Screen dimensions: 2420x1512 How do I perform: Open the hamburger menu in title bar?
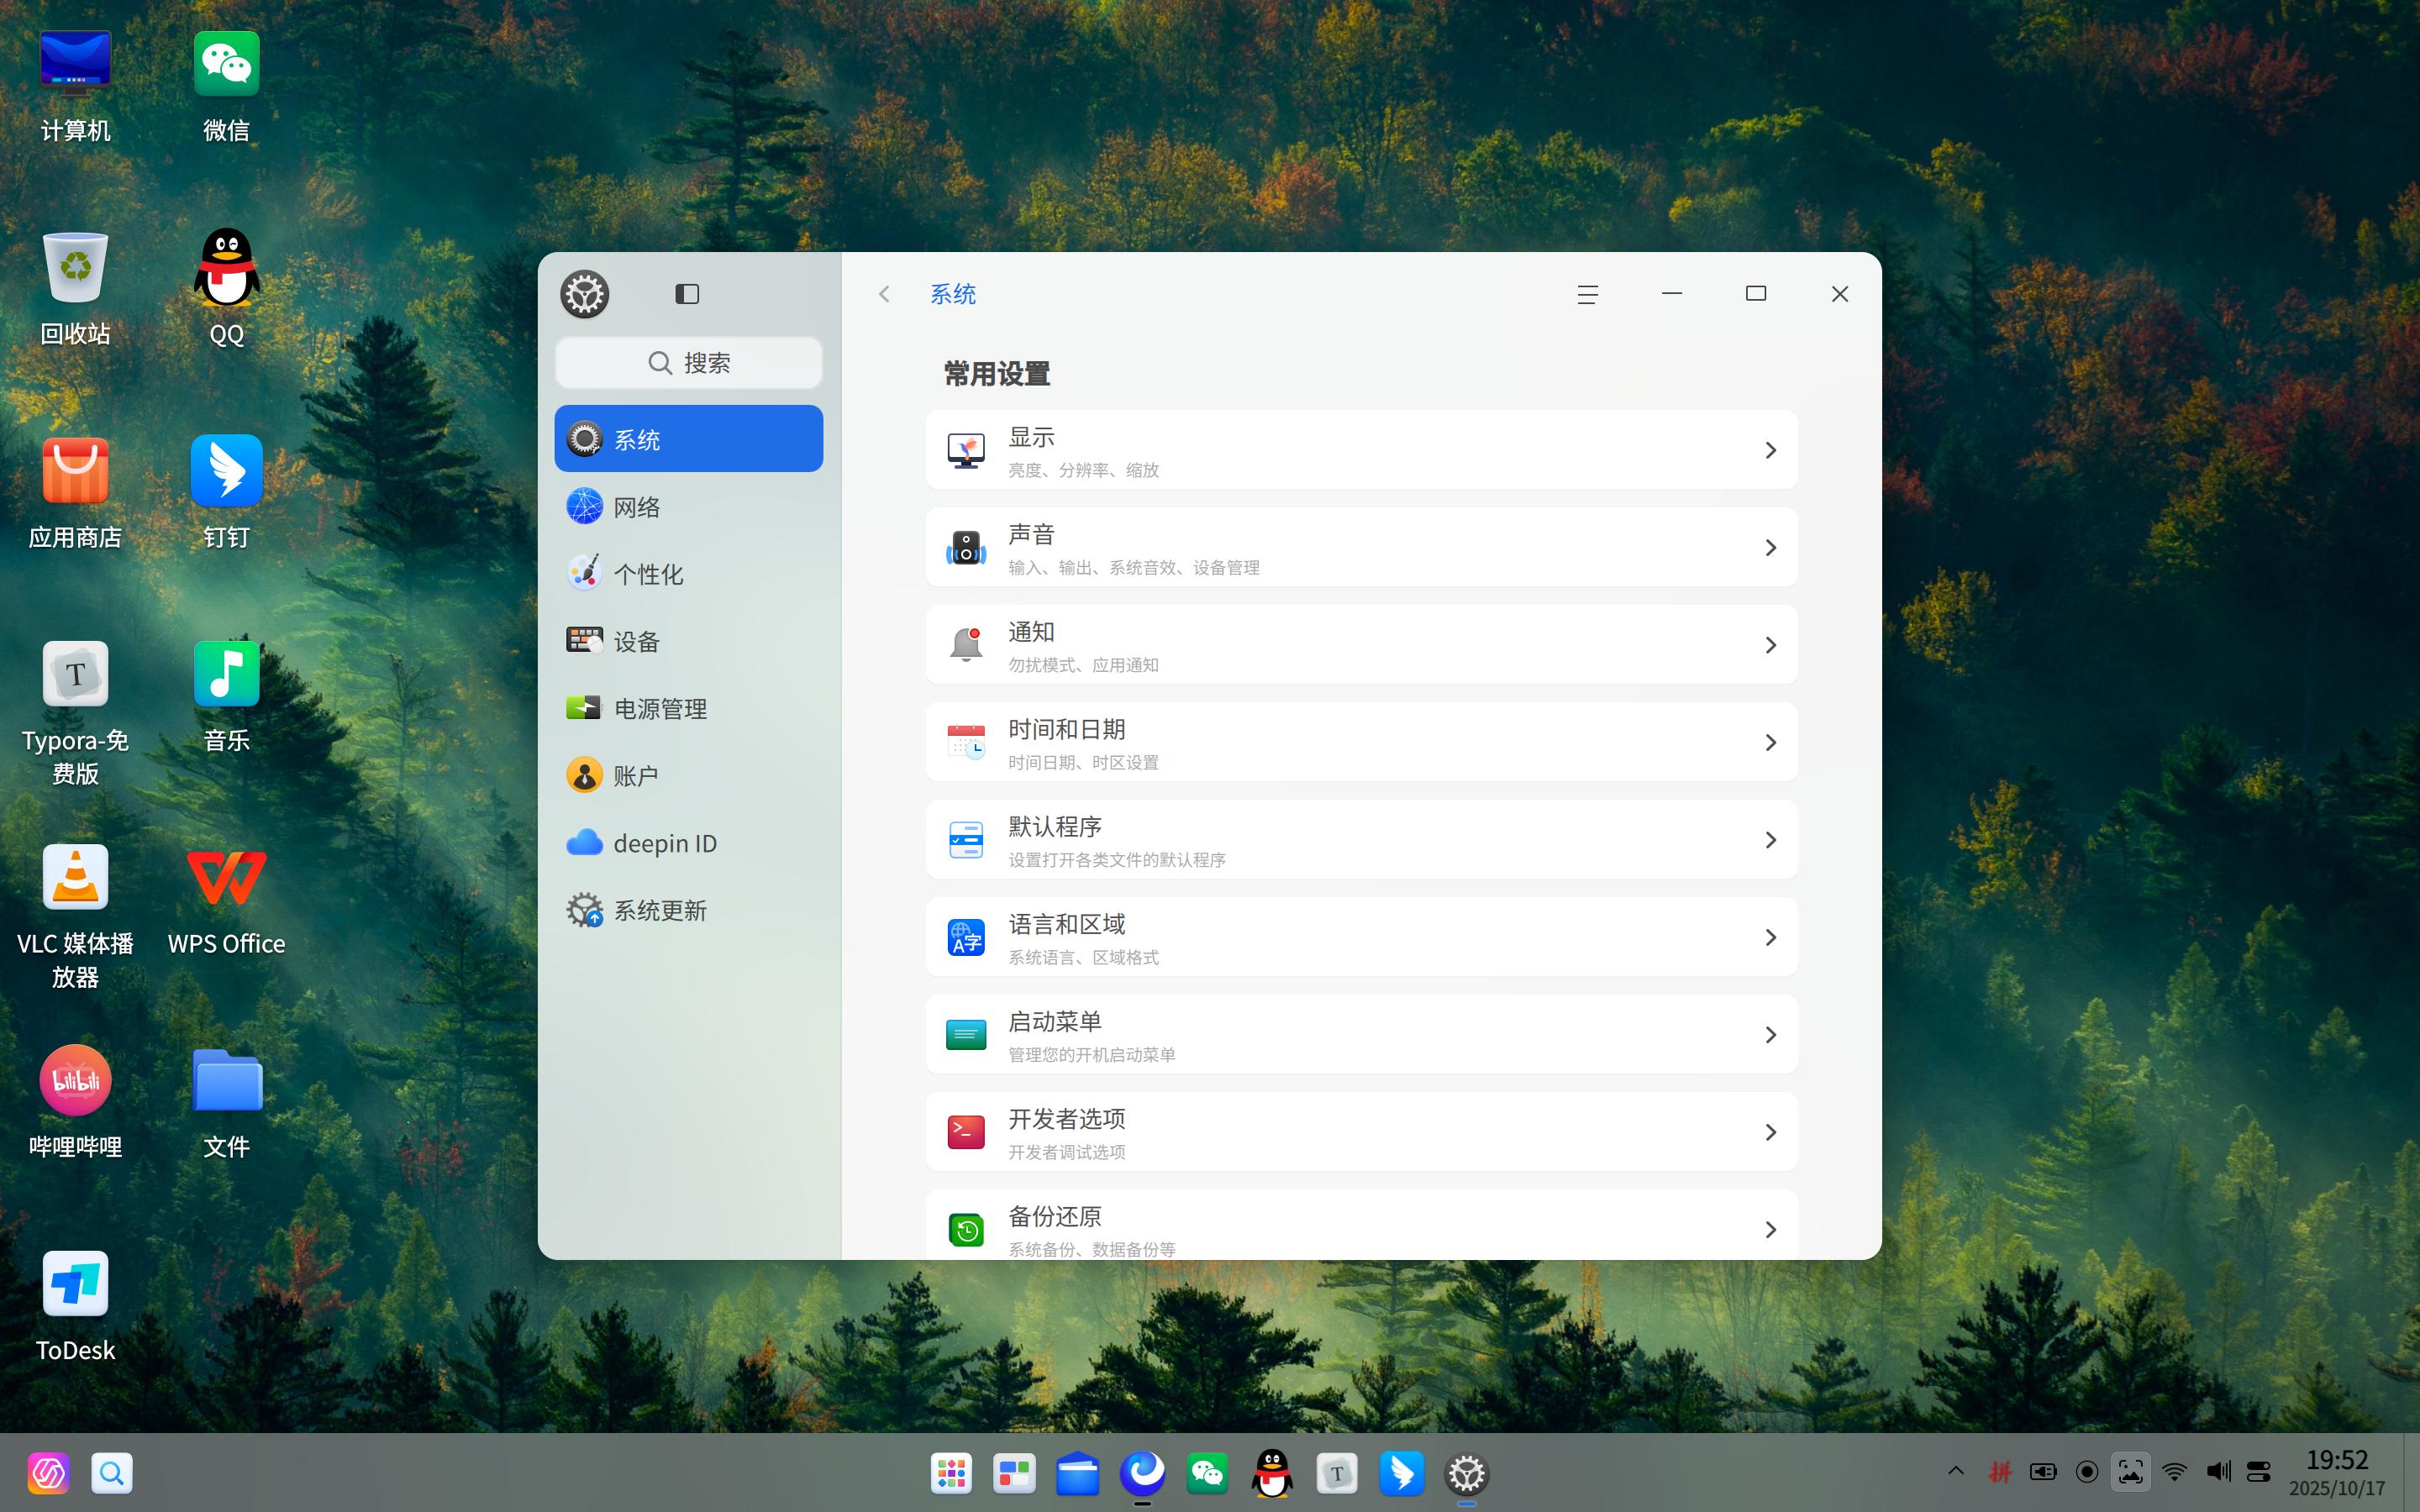1588,294
